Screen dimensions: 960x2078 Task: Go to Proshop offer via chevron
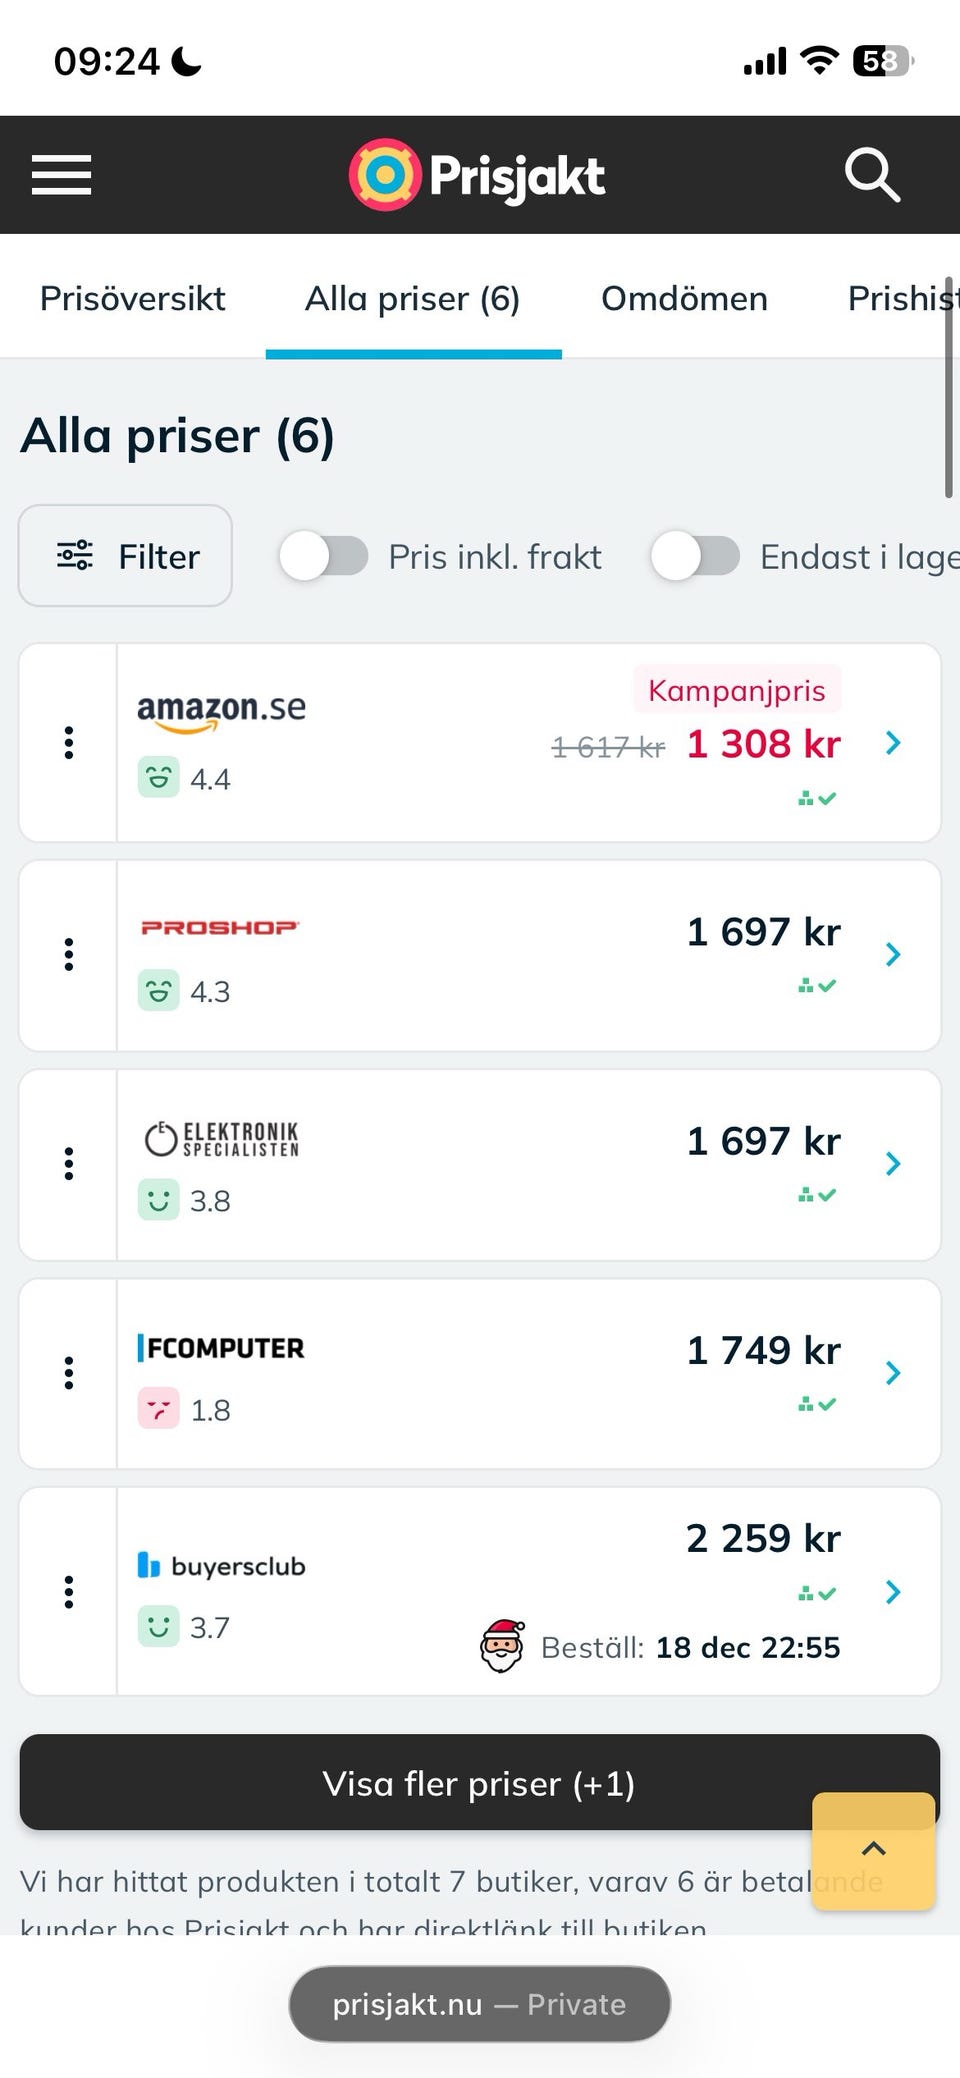click(893, 955)
